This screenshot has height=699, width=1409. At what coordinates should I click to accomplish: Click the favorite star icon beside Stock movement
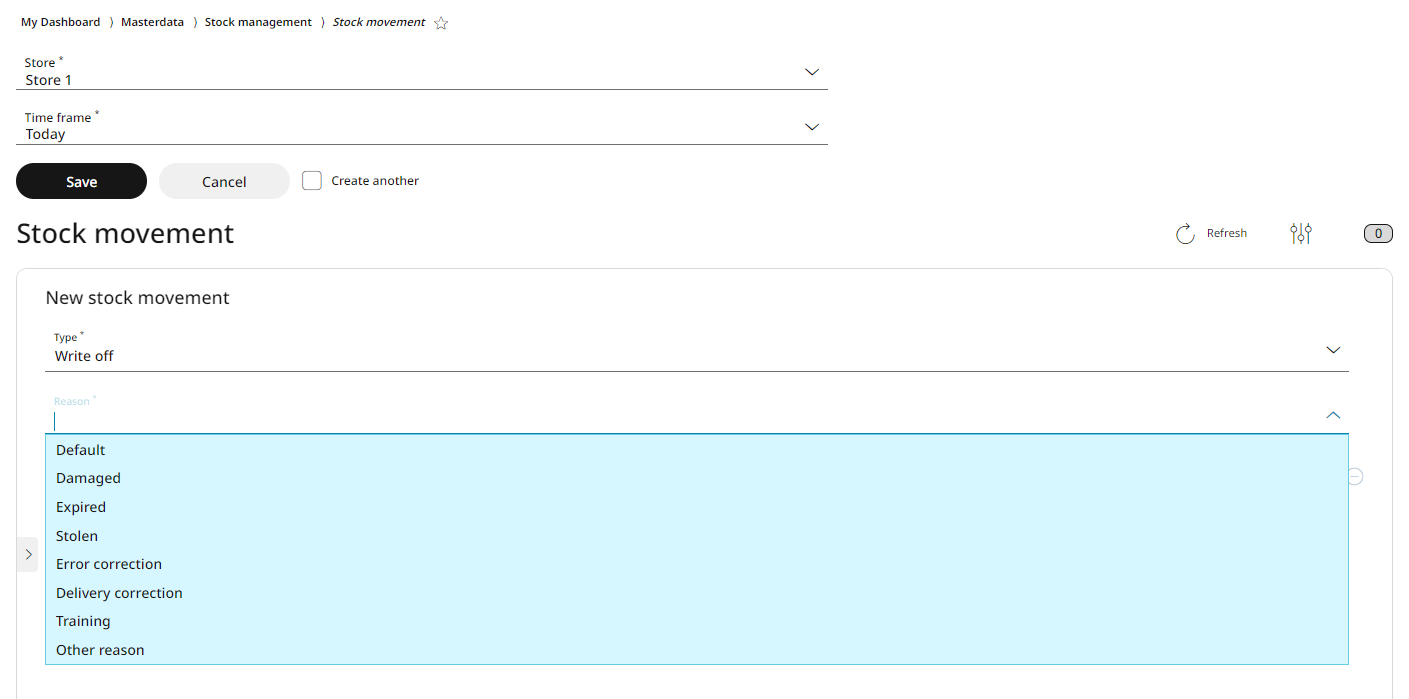click(x=441, y=23)
